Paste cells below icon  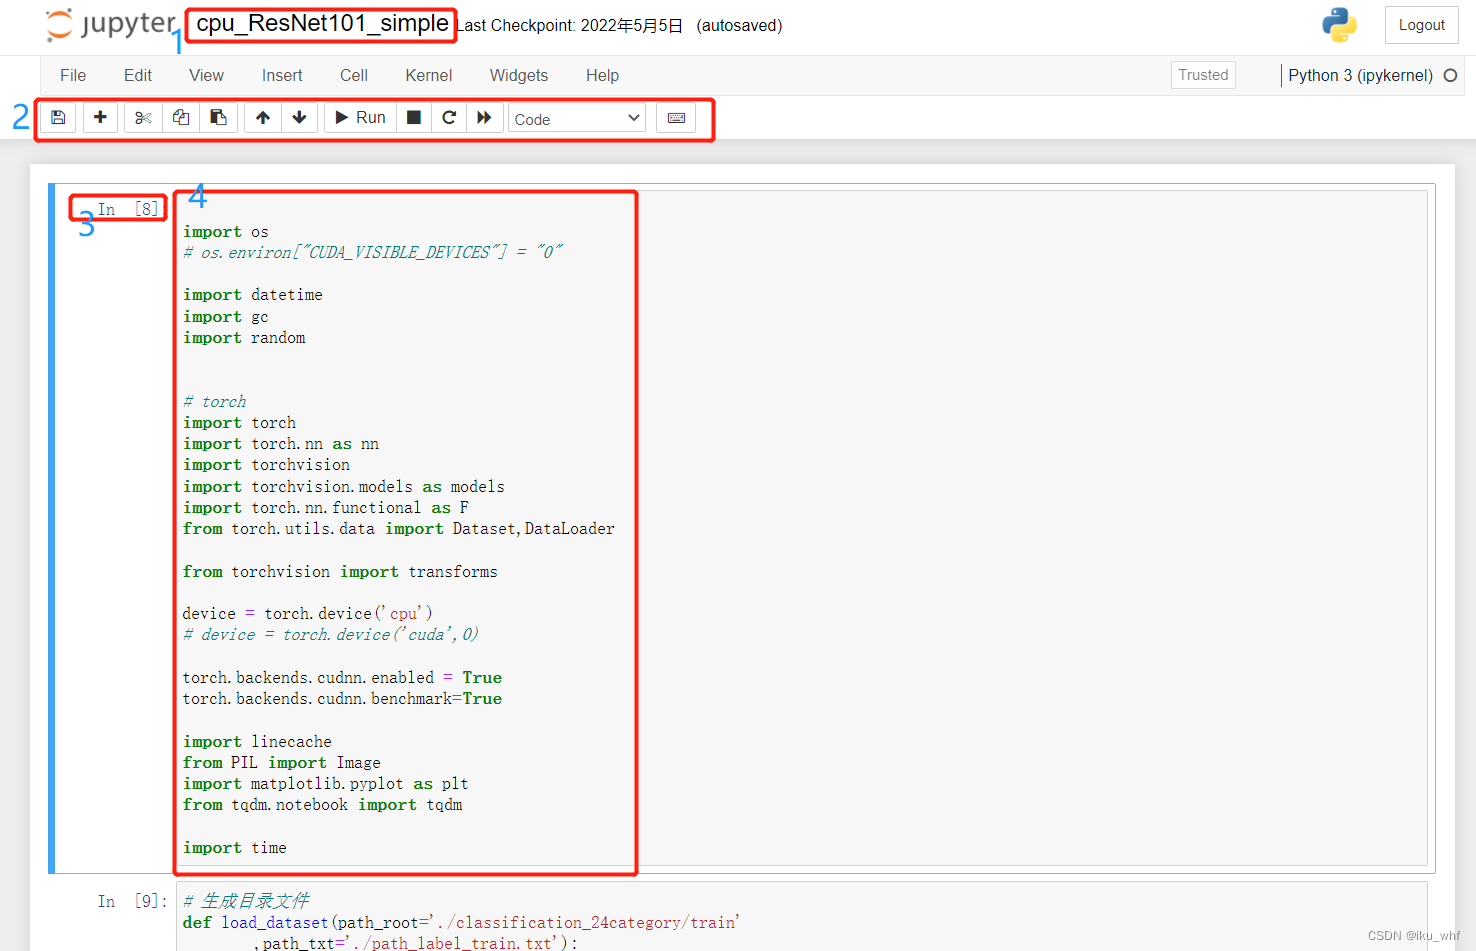coord(218,118)
